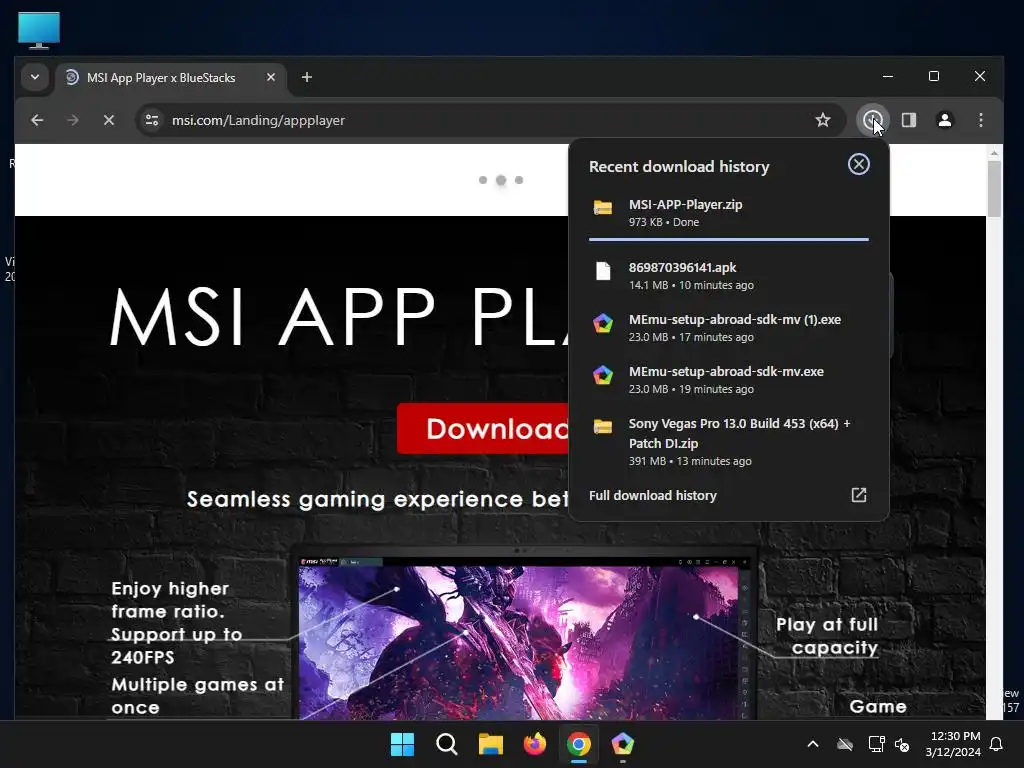Screen dimensions: 1024x768
Task: Click icon of MEmu-setup-abroad-sdk-mv (1).exe
Action: [603, 323]
